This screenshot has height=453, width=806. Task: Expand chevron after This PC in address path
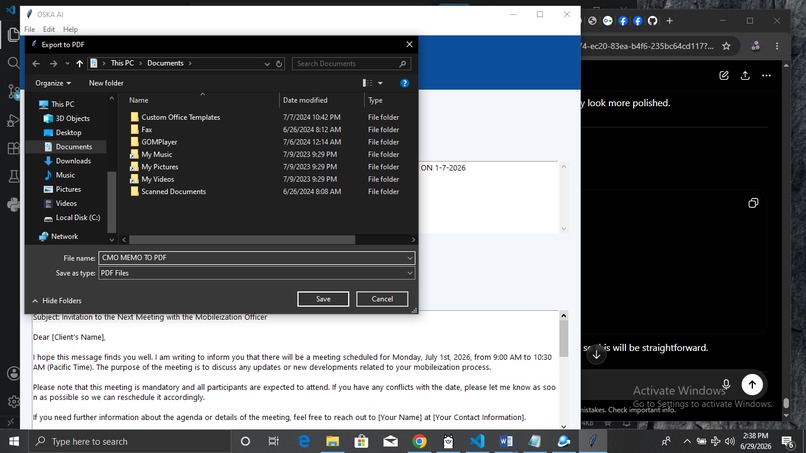click(x=140, y=63)
